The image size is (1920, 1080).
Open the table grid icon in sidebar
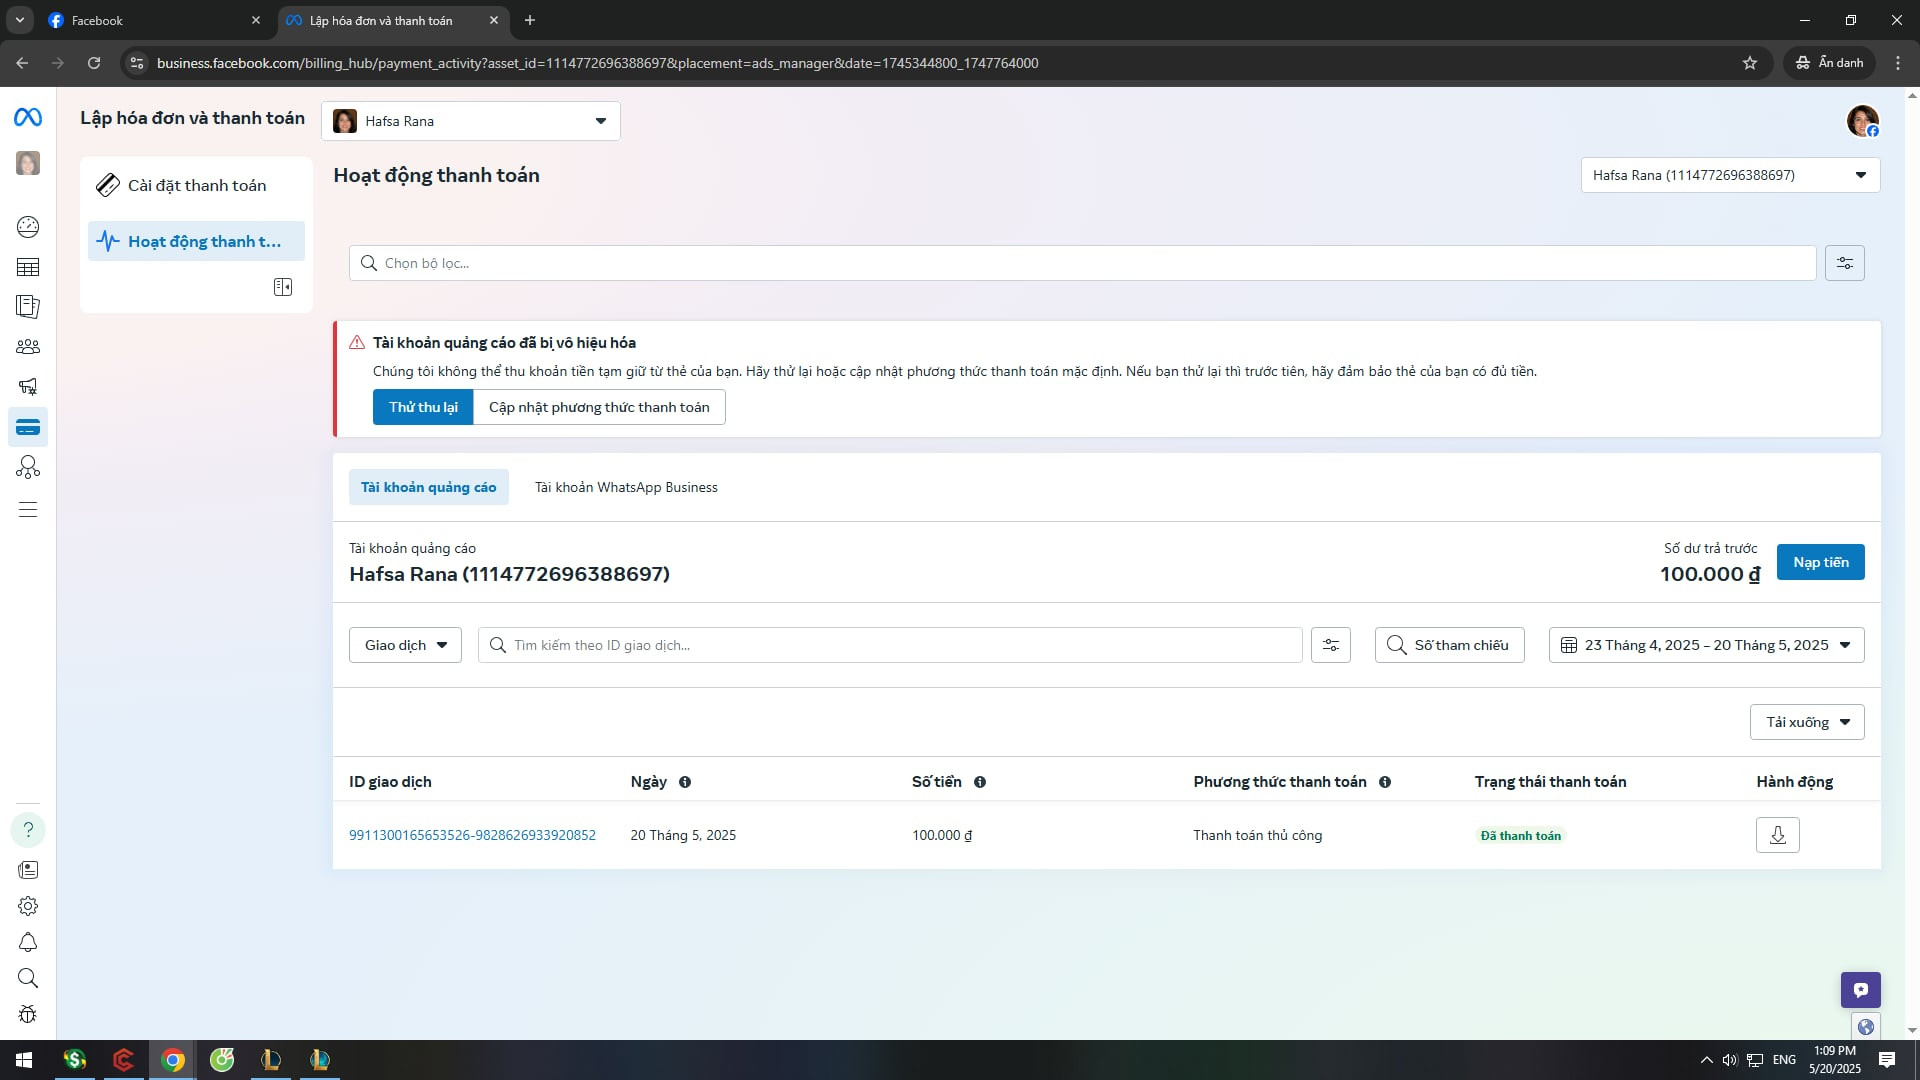click(28, 267)
